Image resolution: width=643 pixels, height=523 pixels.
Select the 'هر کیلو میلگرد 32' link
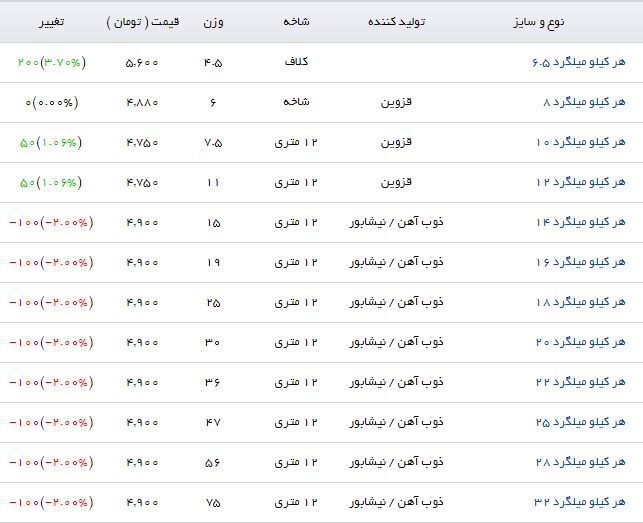pos(580,502)
